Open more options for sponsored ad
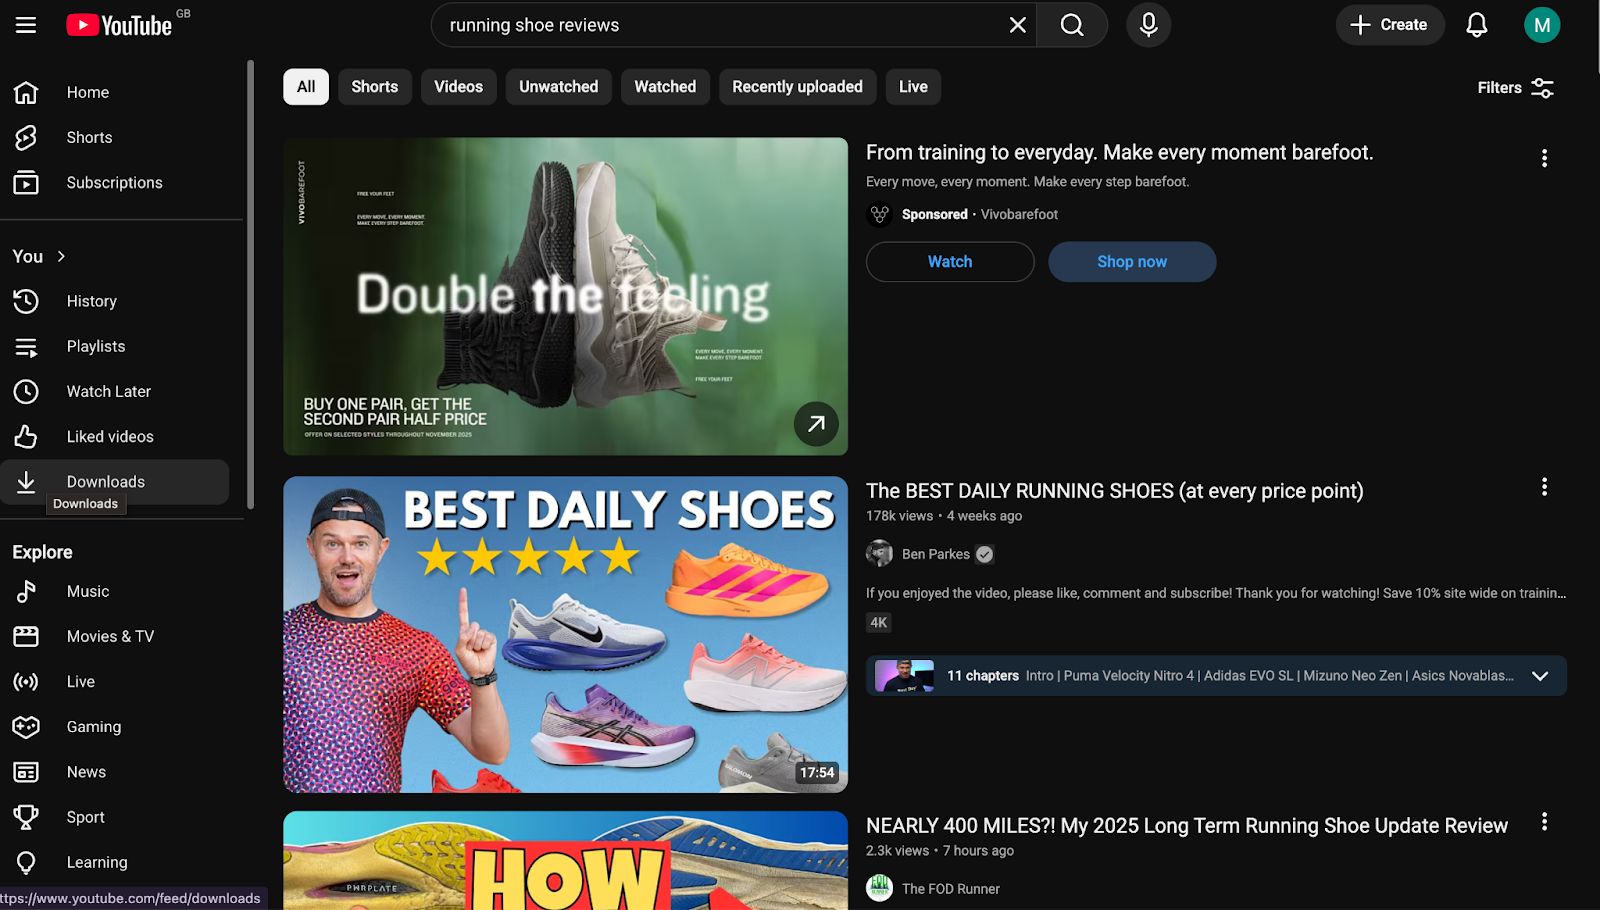The height and width of the screenshot is (910, 1600). [x=1544, y=158]
